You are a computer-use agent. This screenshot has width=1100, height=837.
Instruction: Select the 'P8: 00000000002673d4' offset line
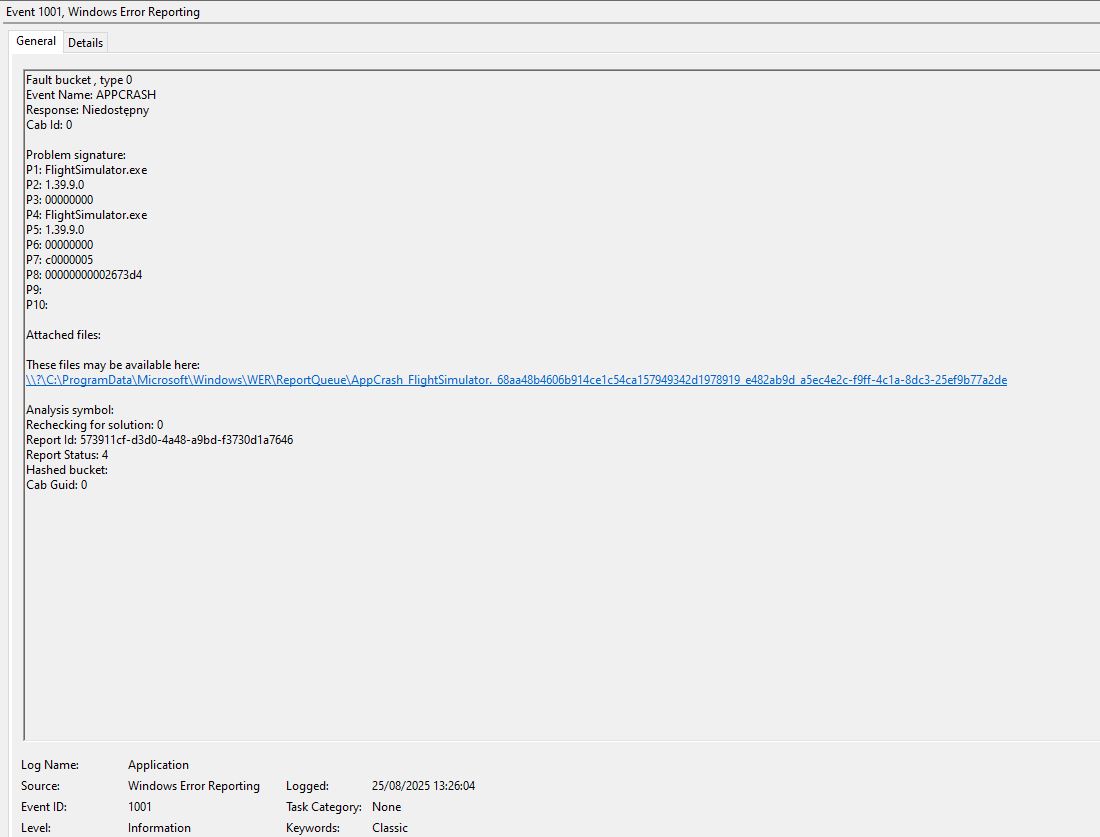click(x=84, y=275)
